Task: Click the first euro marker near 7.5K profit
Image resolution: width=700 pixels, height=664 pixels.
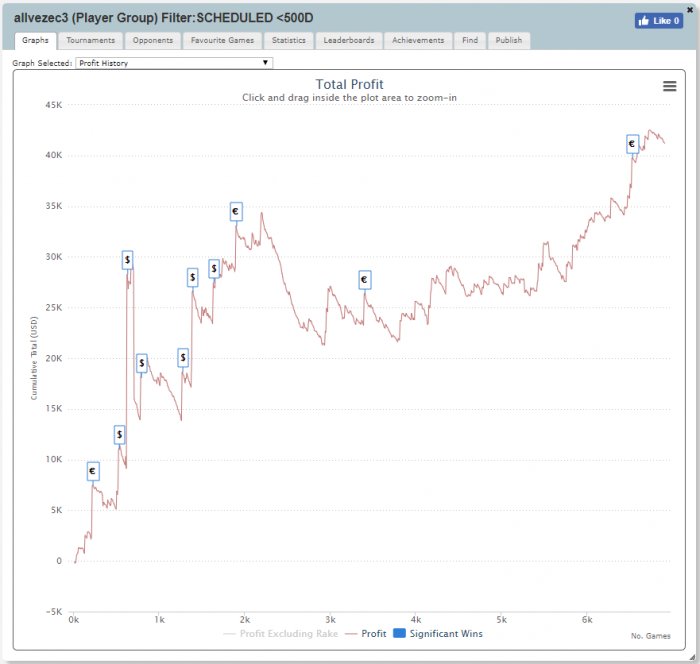Action: [x=93, y=471]
